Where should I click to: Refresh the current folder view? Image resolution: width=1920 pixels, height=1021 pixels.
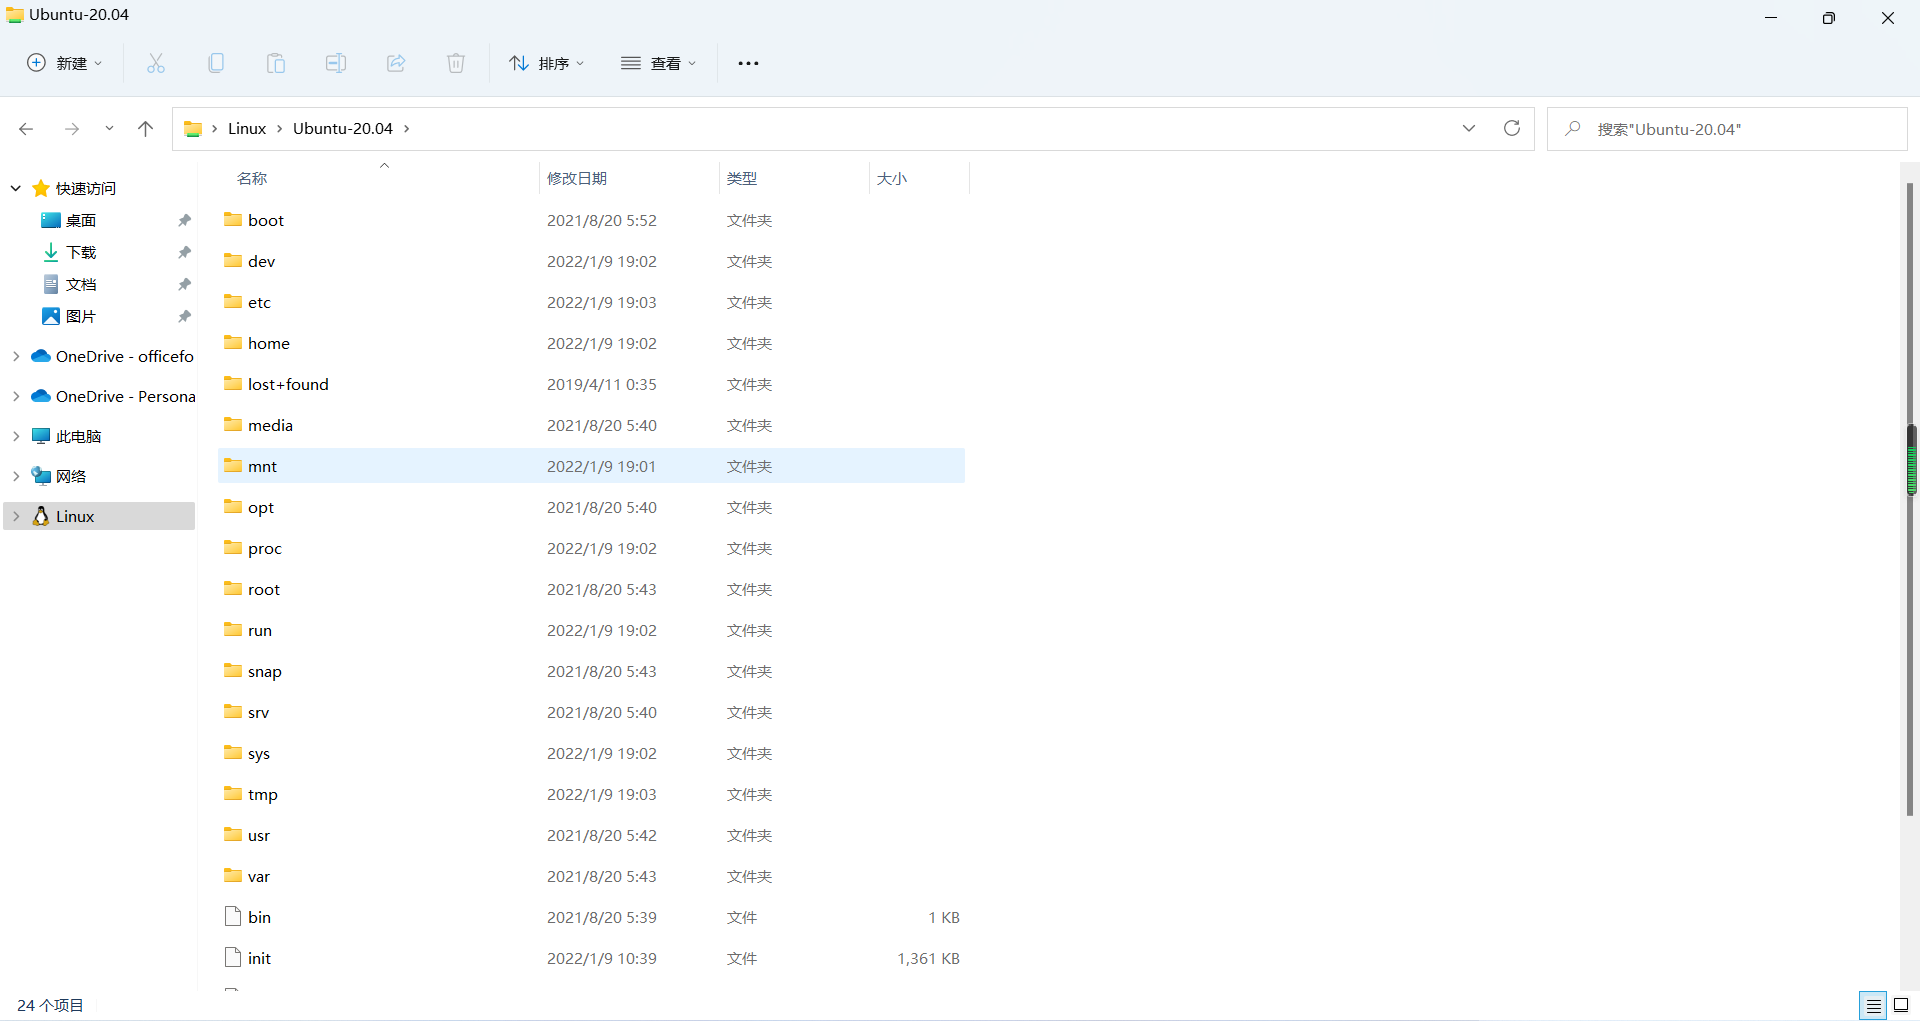click(x=1512, y=128)
